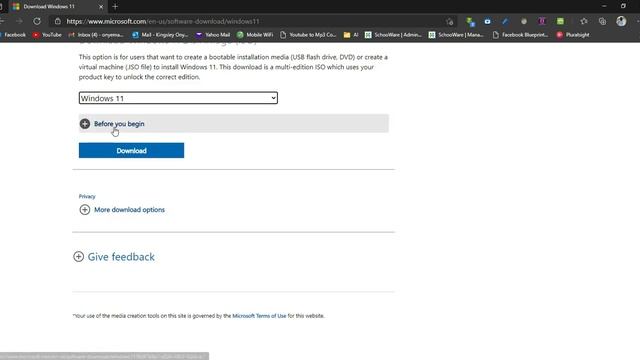Go forward with the forward arrow

(x=19, y=21)
